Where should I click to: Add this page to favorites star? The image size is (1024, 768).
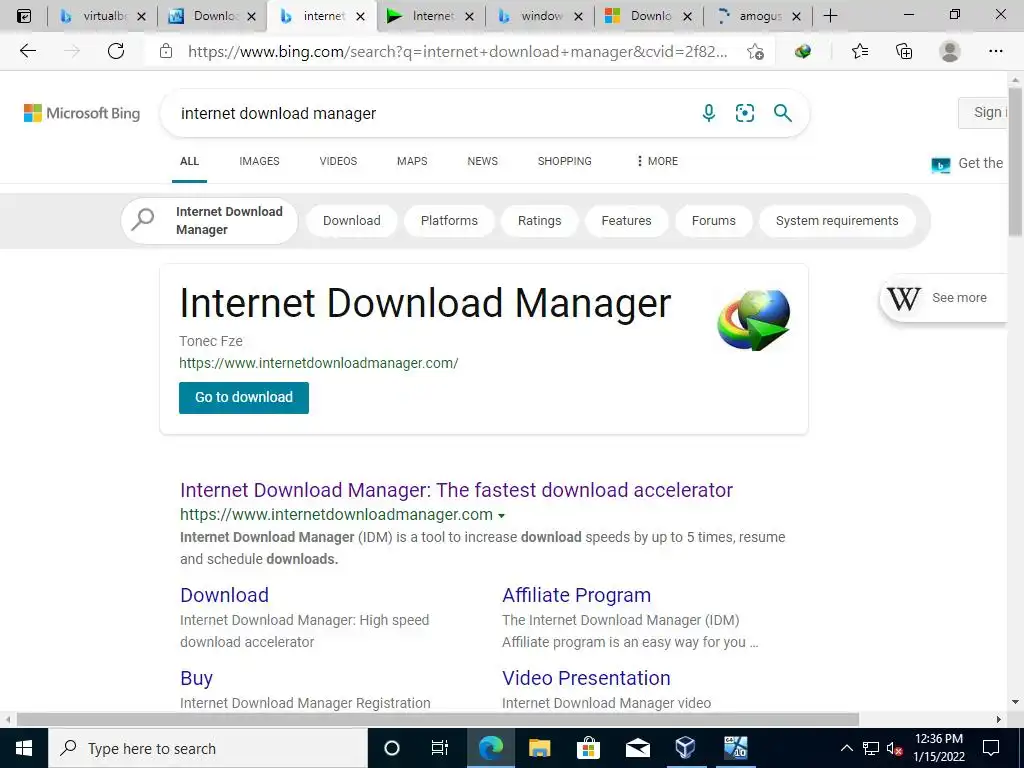click(756, 52)
